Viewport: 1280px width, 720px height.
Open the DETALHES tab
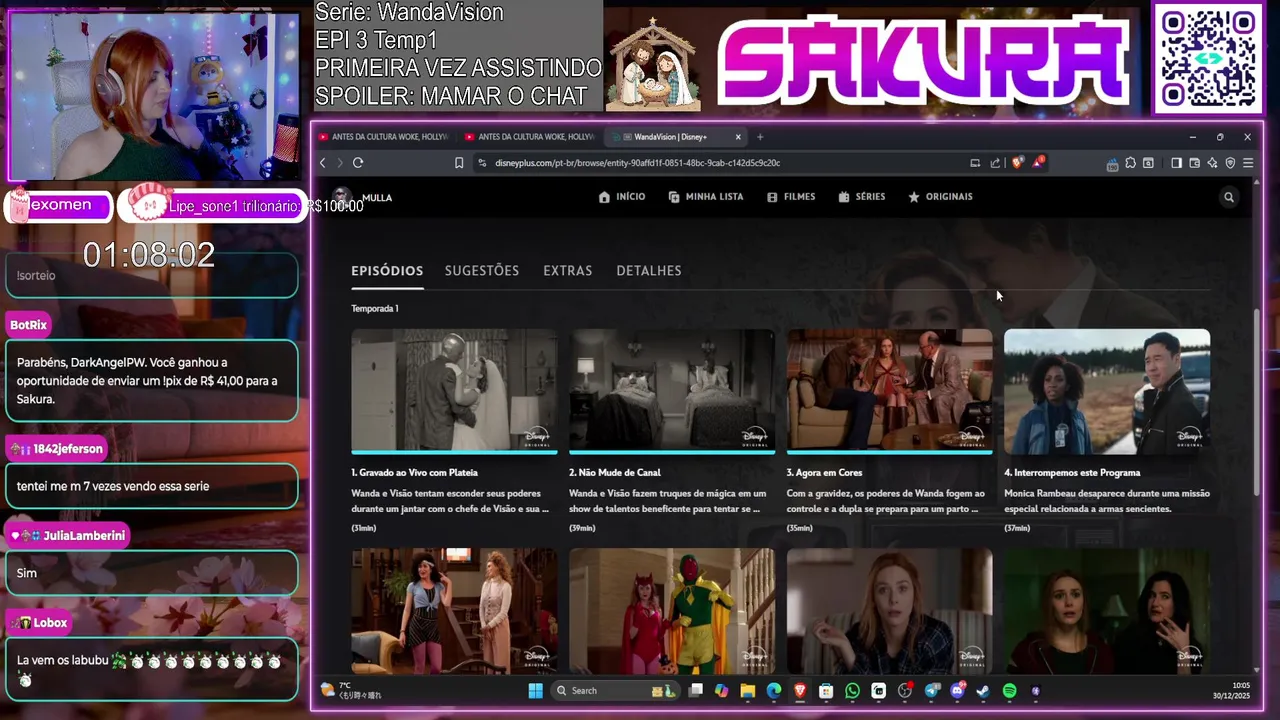649,271
